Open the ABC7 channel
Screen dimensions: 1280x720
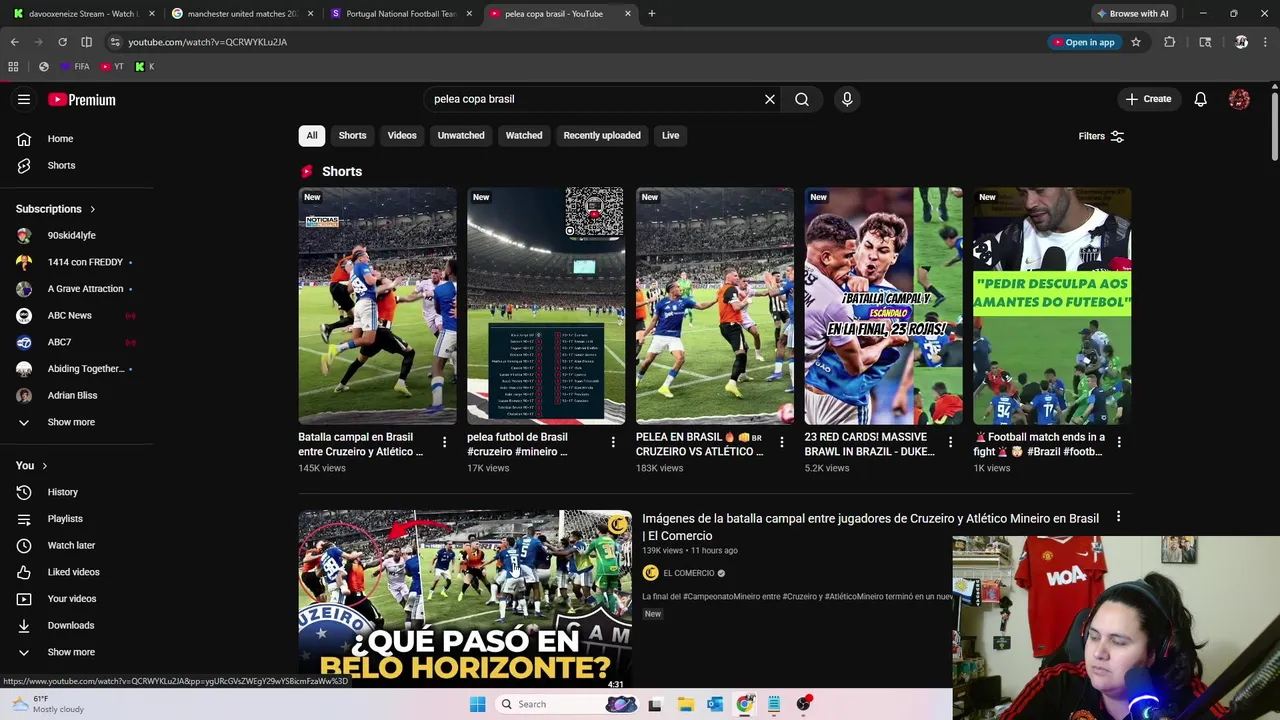[x=59, y=342]
